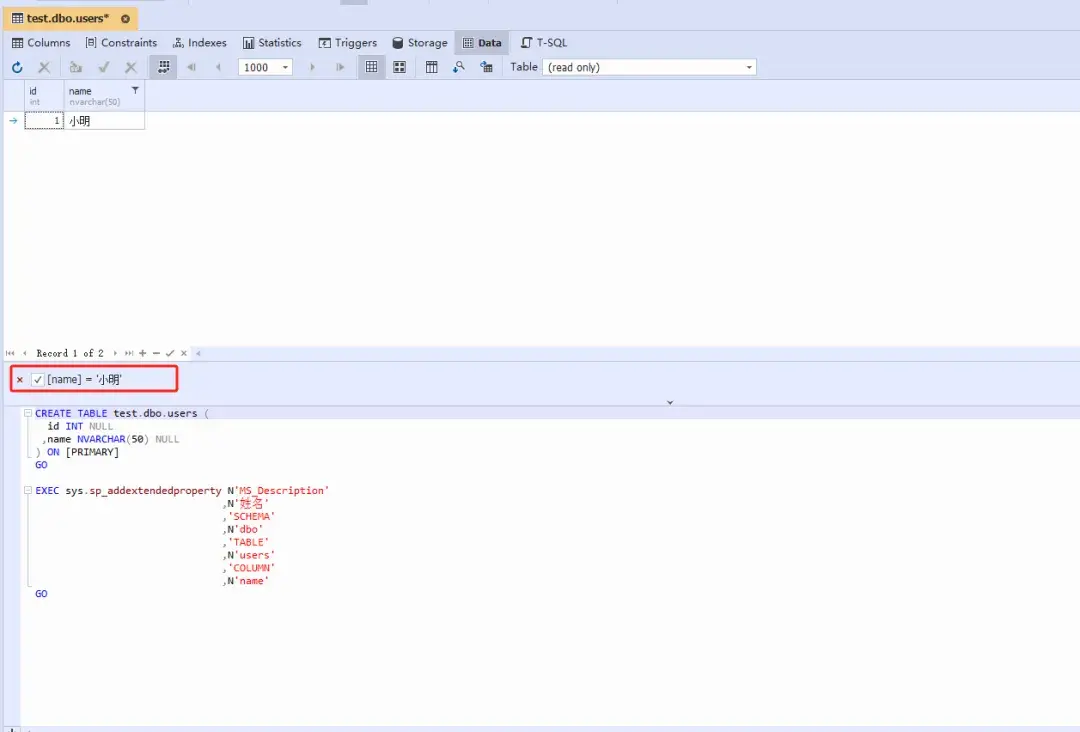Enable the filter icon on the name column
Screen dimensions: 1080x732
(x=135, y=91)
